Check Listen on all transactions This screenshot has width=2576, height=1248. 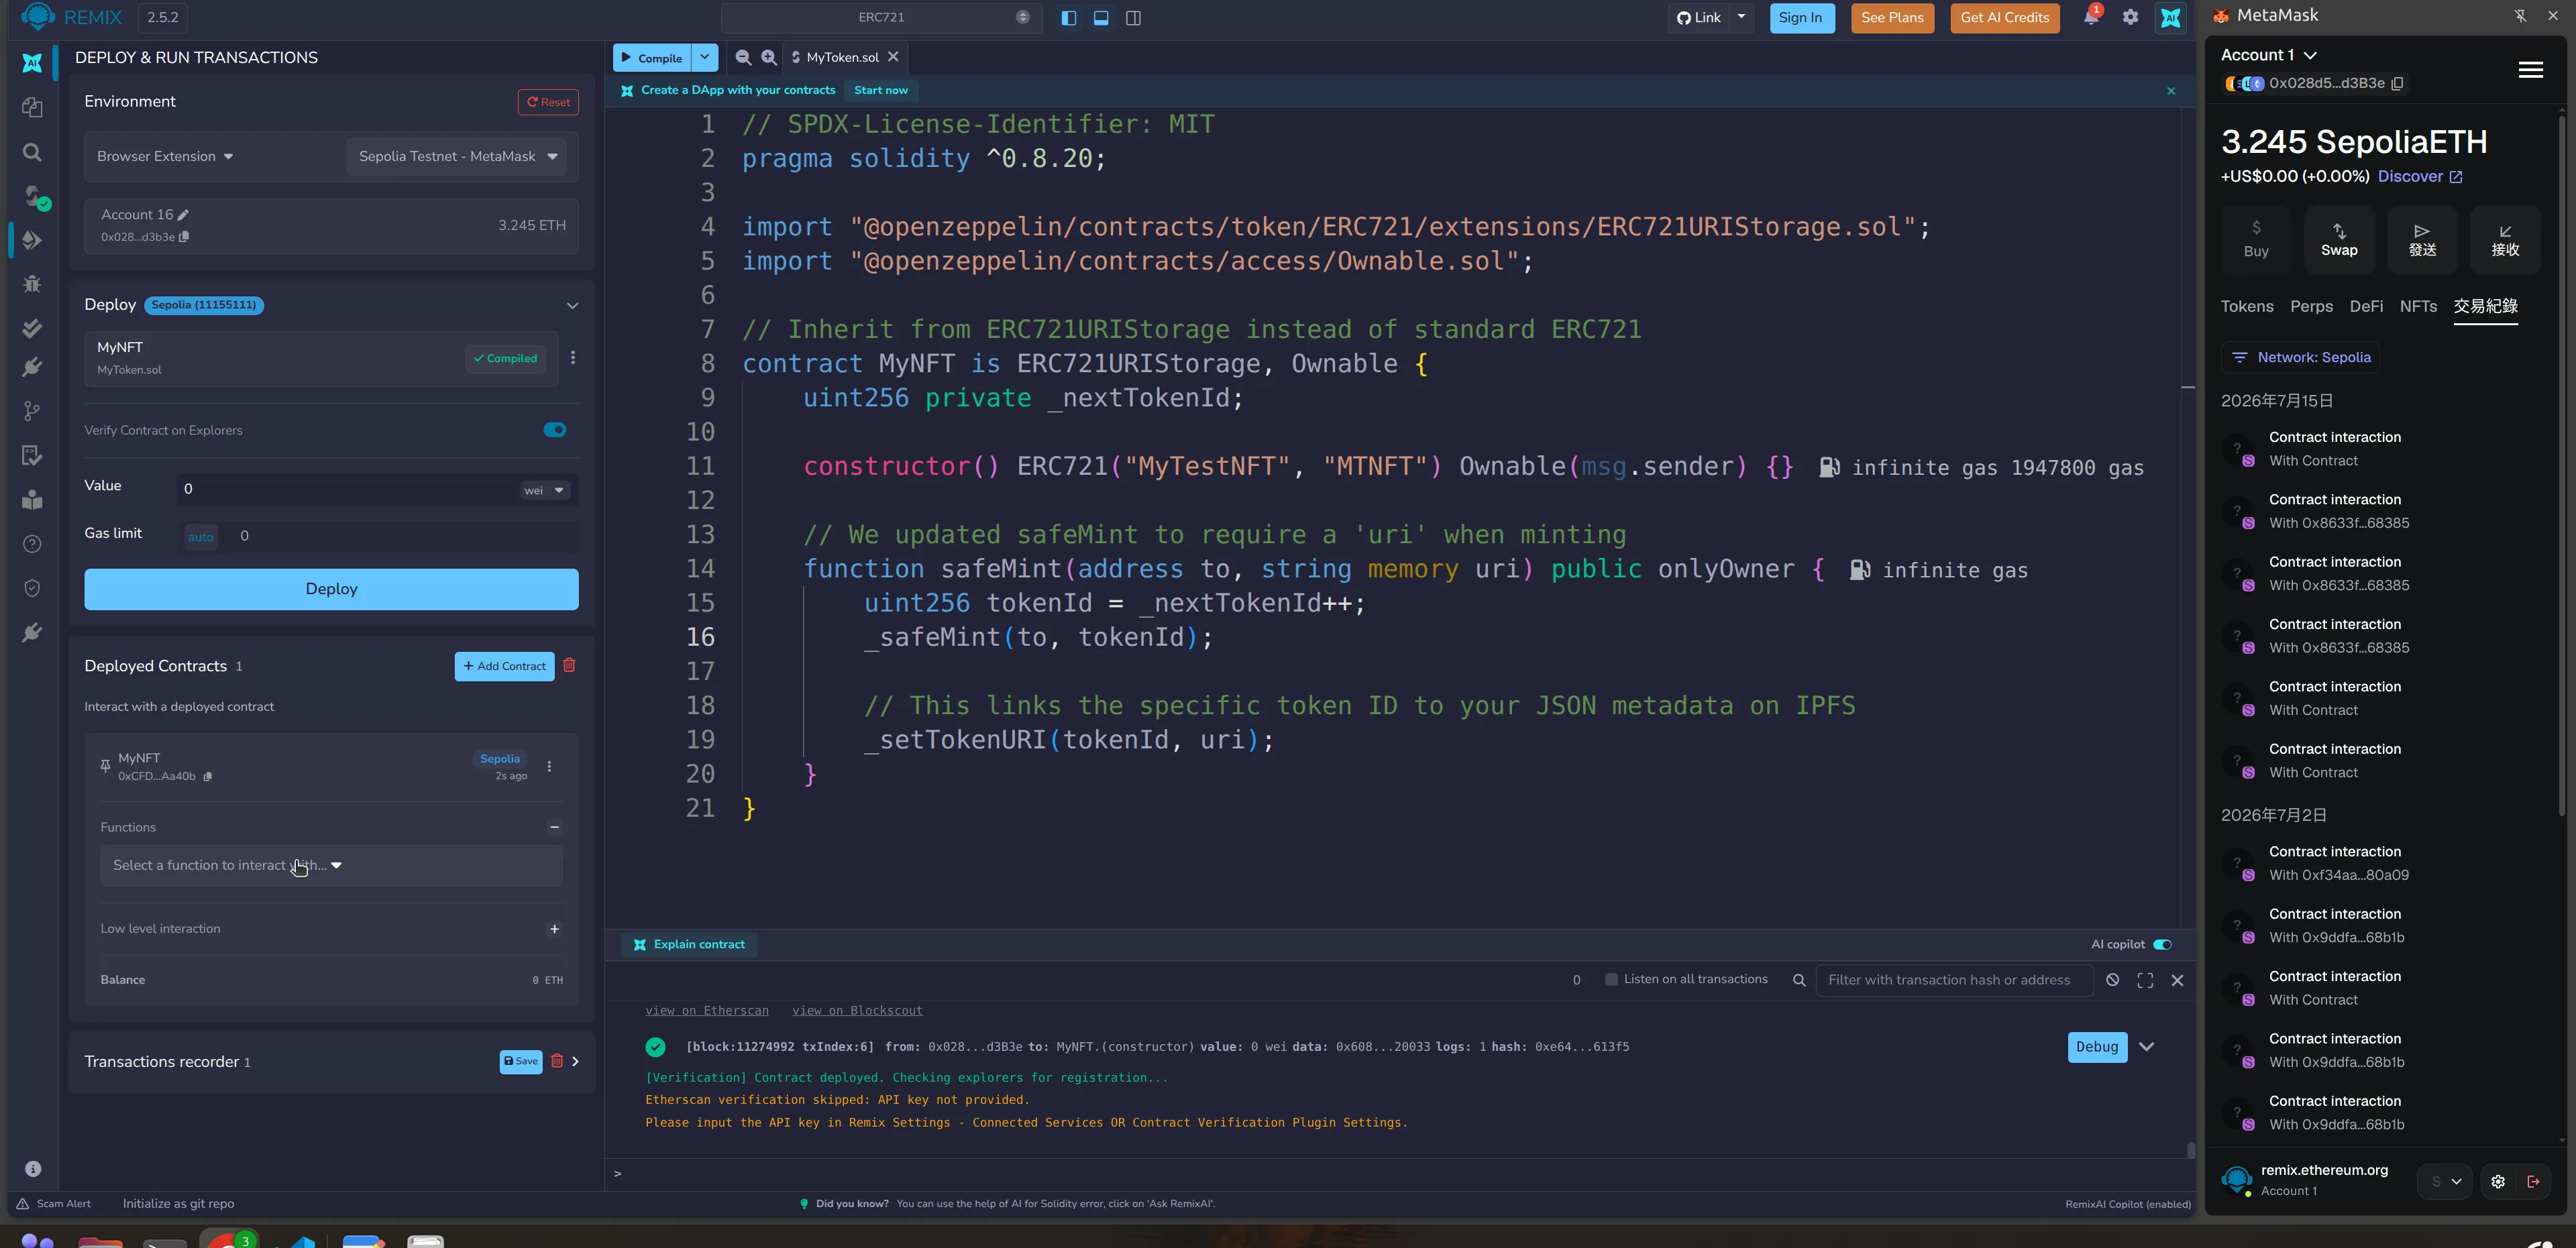1611,979
